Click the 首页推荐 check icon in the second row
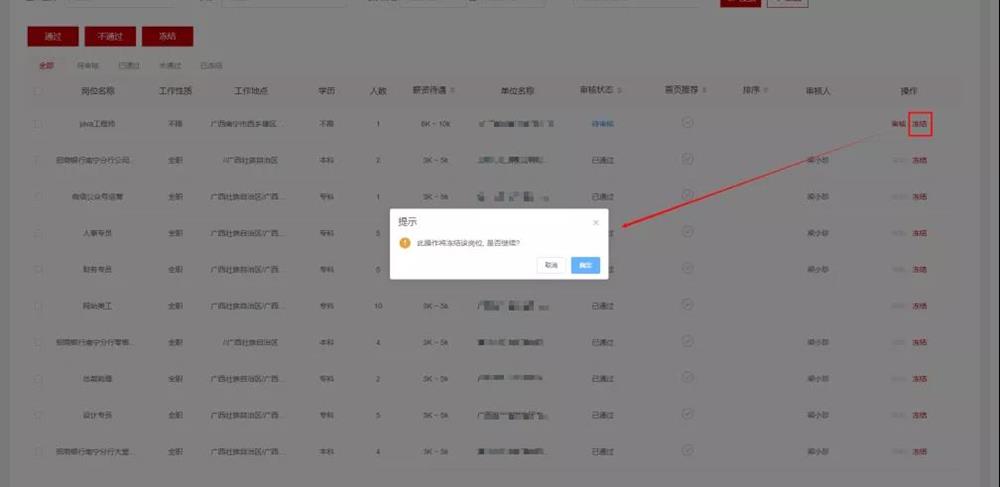Image resolution: width=1000 pixels, height=487 pixels. point(687,159)
